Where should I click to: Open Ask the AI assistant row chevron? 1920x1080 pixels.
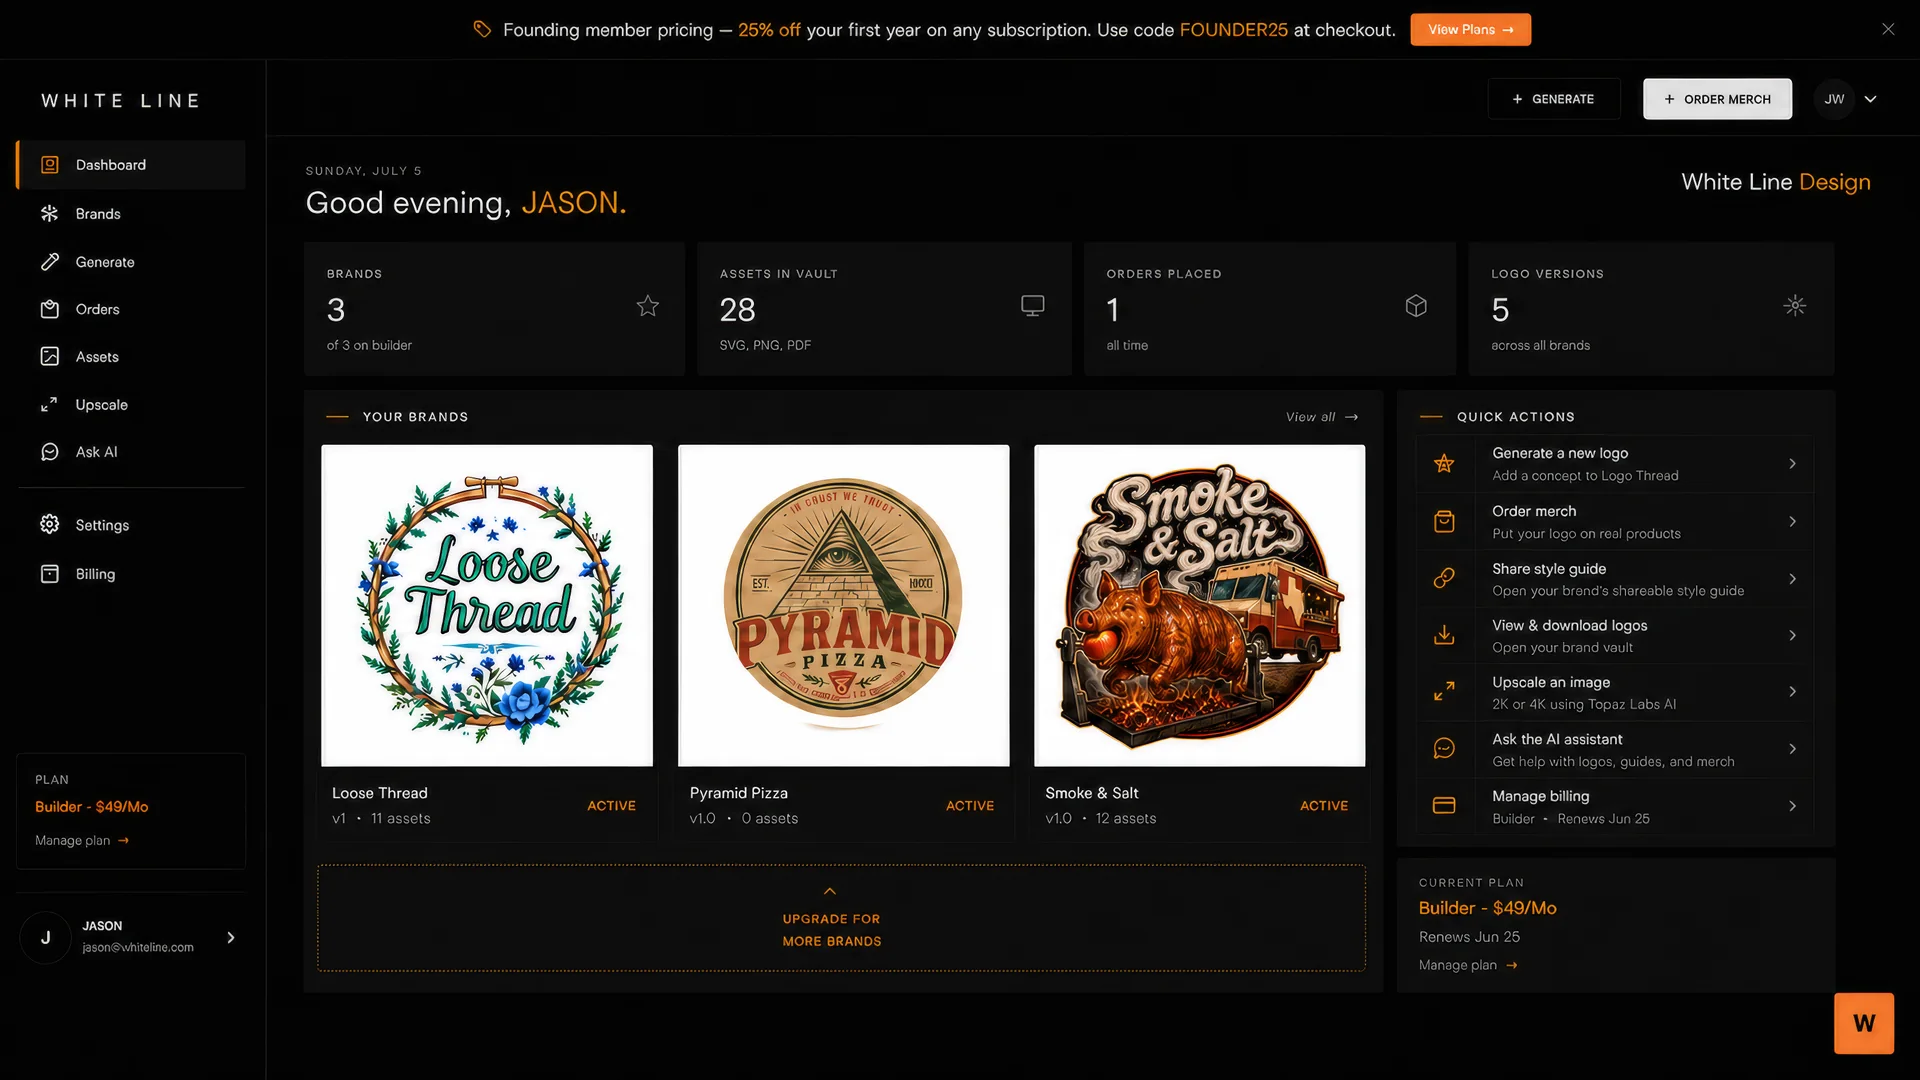pyautogui.click(x=1792, y=748)
